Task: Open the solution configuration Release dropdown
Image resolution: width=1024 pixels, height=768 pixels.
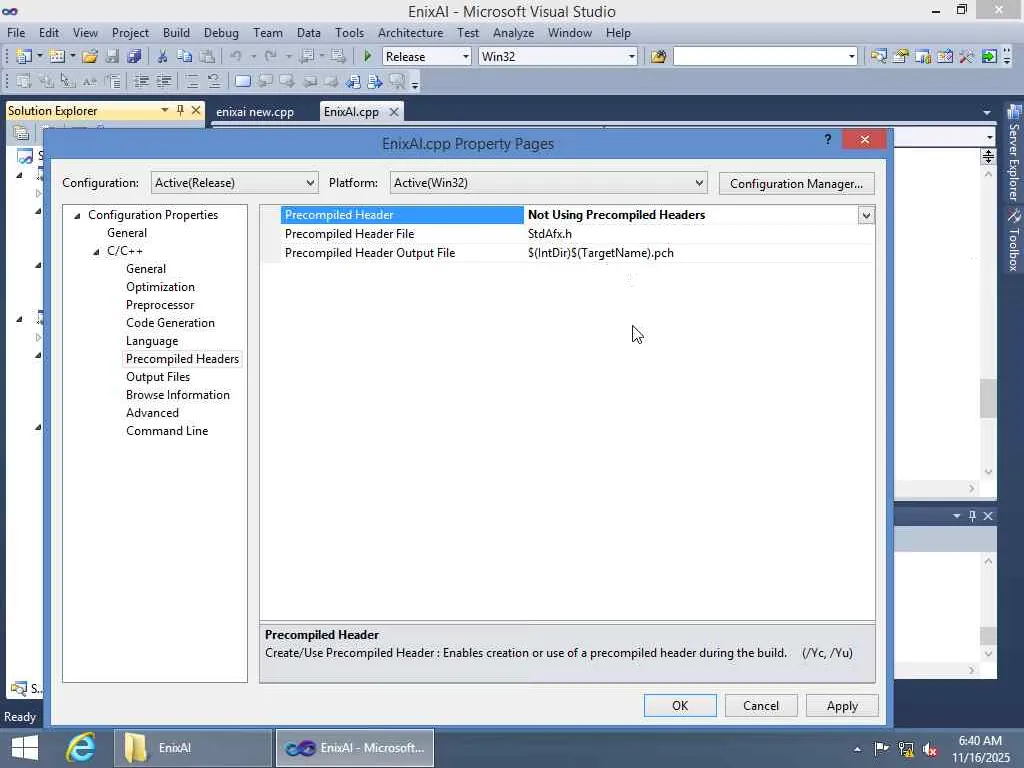Action: 466,57
